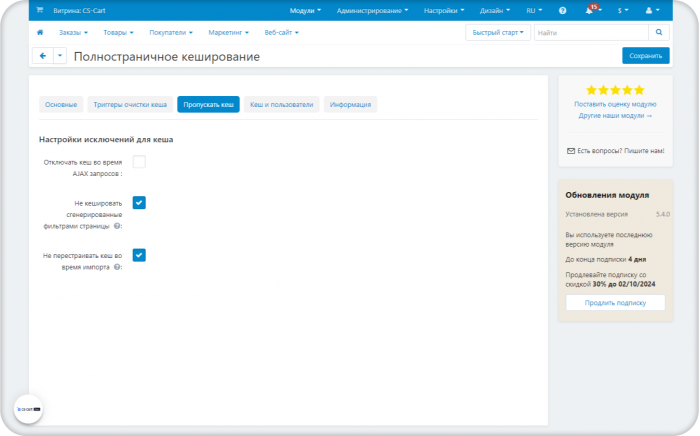Open the Дизайн dropdown menu

coord(495,10)
